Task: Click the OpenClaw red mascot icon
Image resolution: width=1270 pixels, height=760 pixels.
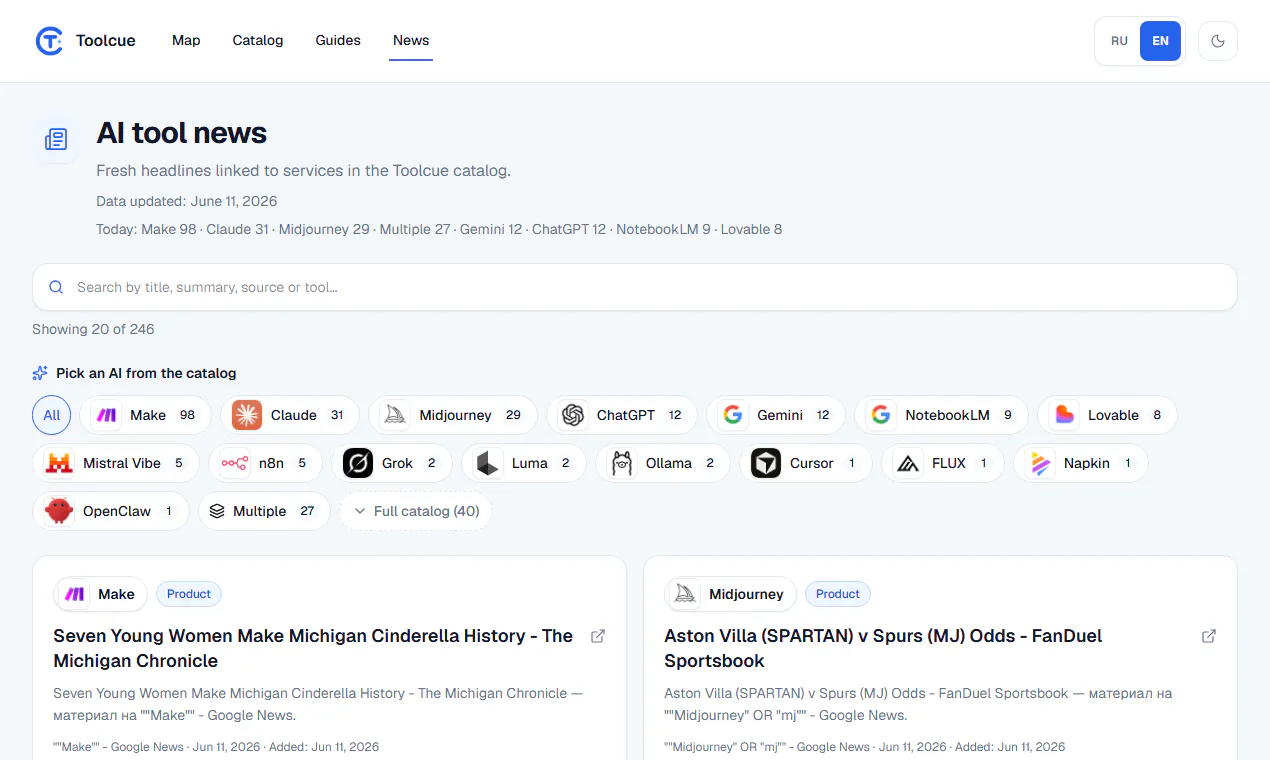Action: [x=59, y=511]
